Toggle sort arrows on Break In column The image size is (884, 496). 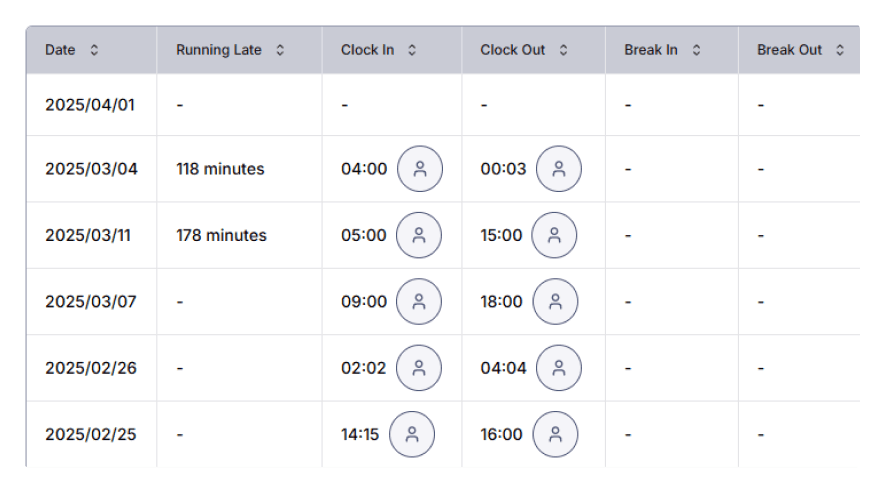tap(696, 50)
